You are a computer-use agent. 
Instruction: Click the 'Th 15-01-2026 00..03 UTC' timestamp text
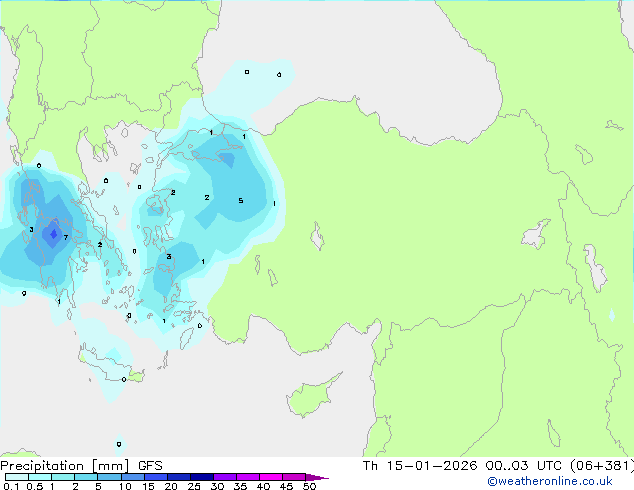[464, 466]
